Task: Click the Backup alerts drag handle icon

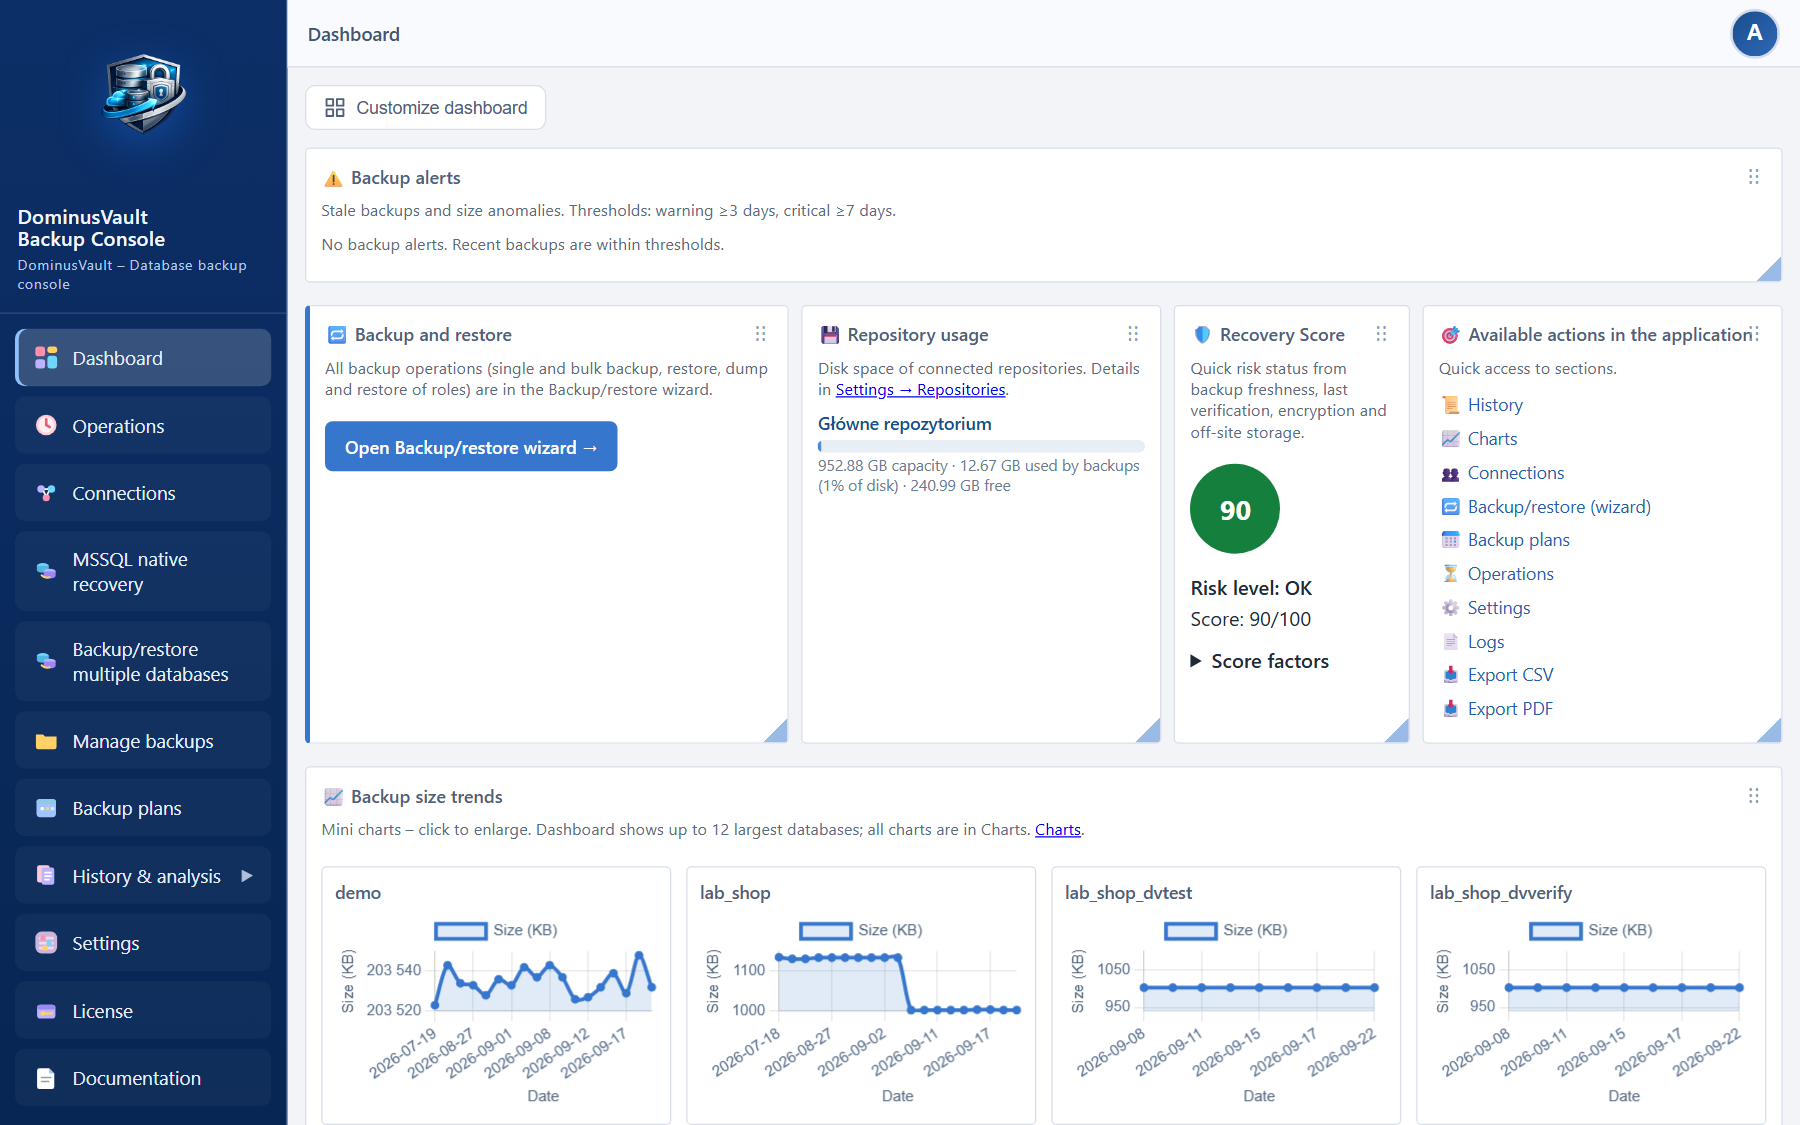Action: point(1753,177)
